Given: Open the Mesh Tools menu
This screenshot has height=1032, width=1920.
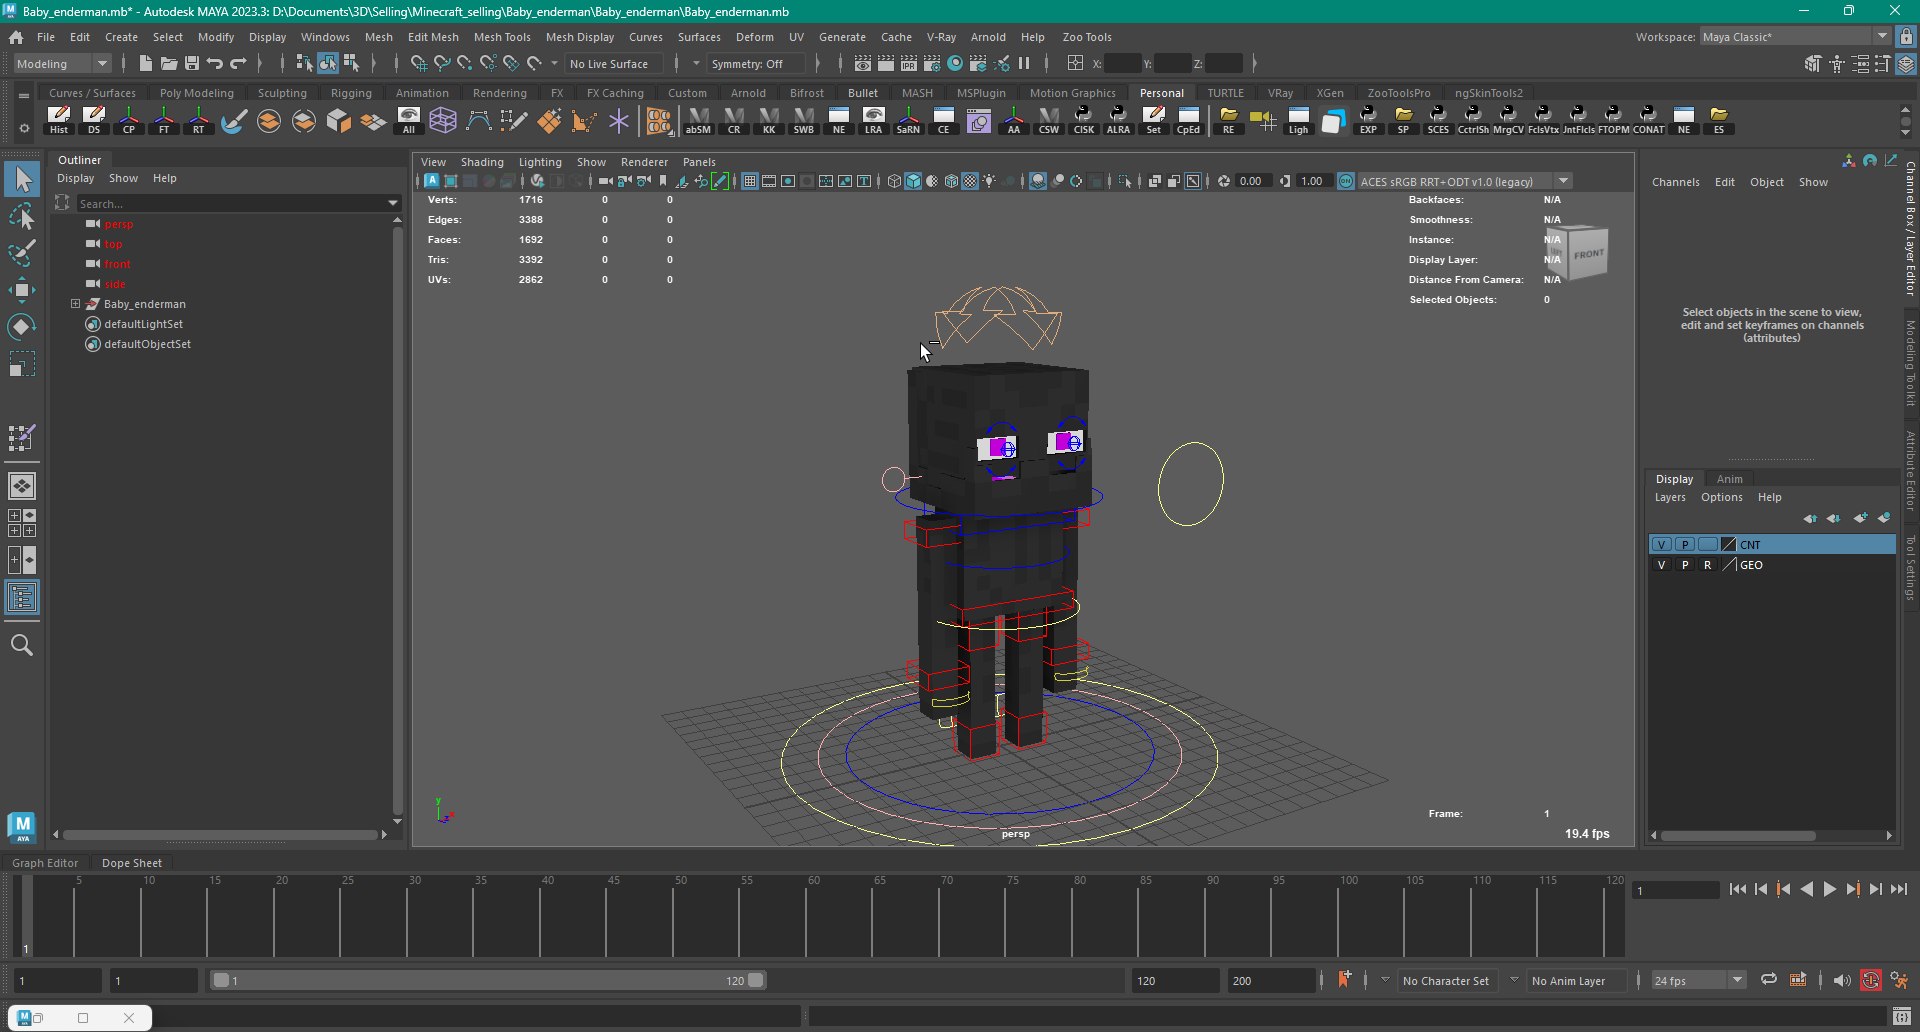Looking at the screenshot, I should [502, 37].
